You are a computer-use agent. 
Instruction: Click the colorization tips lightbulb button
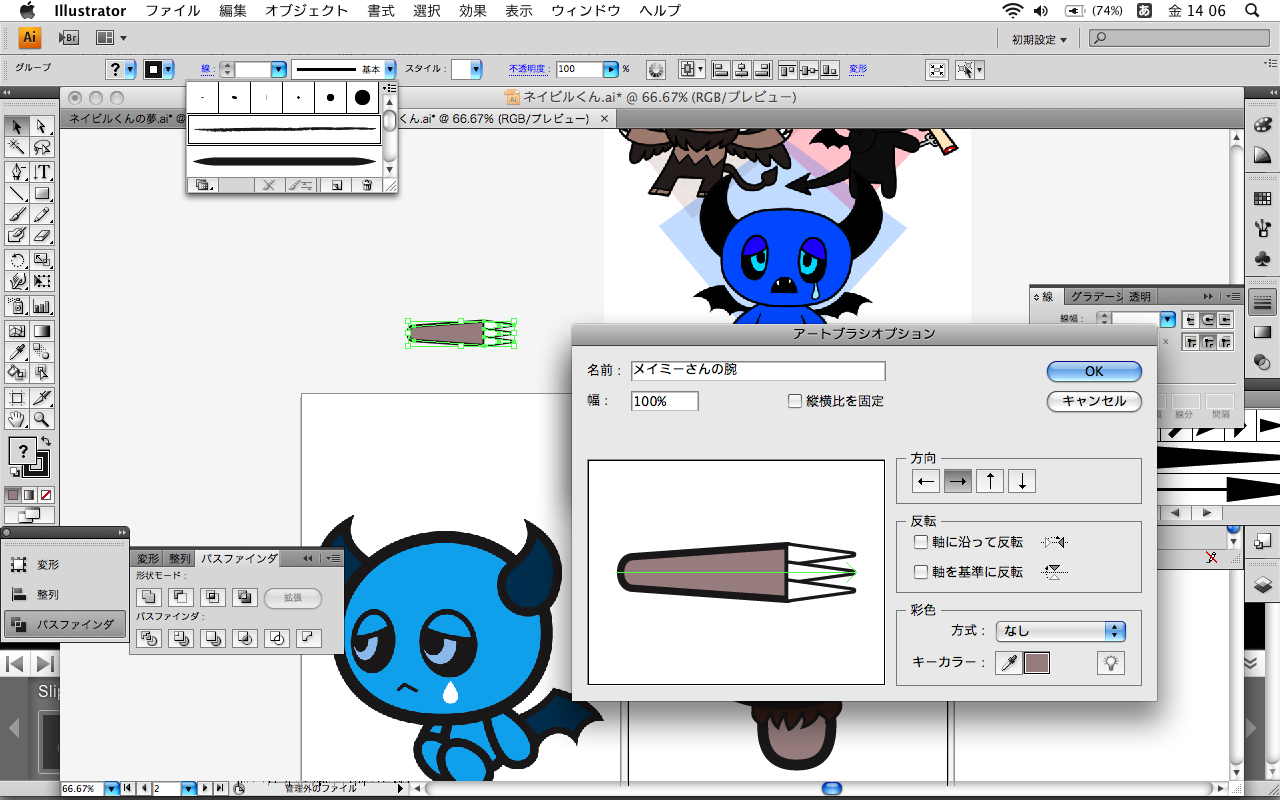pyautogui.click(x=1110, y=662)
